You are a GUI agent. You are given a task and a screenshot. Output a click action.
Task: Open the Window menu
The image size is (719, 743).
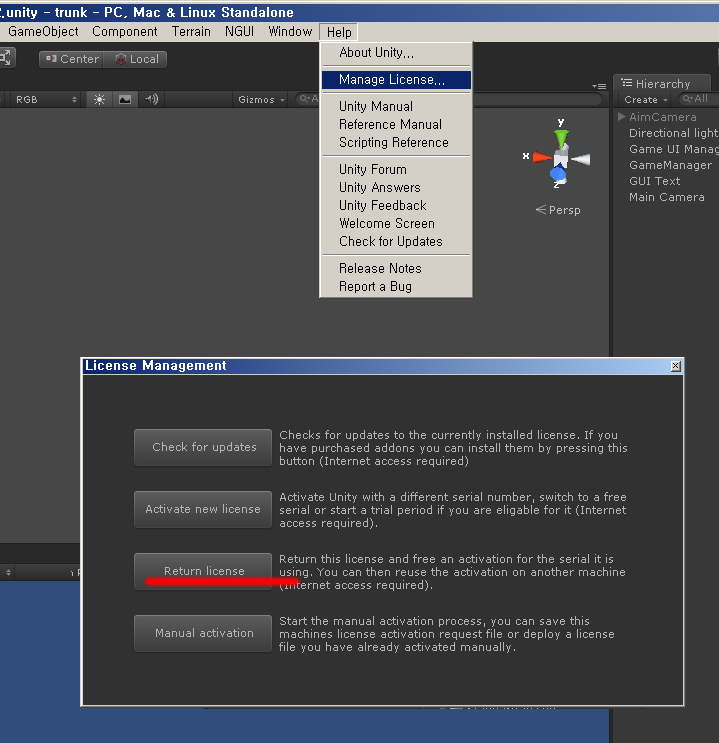click(x=290, y=32)
